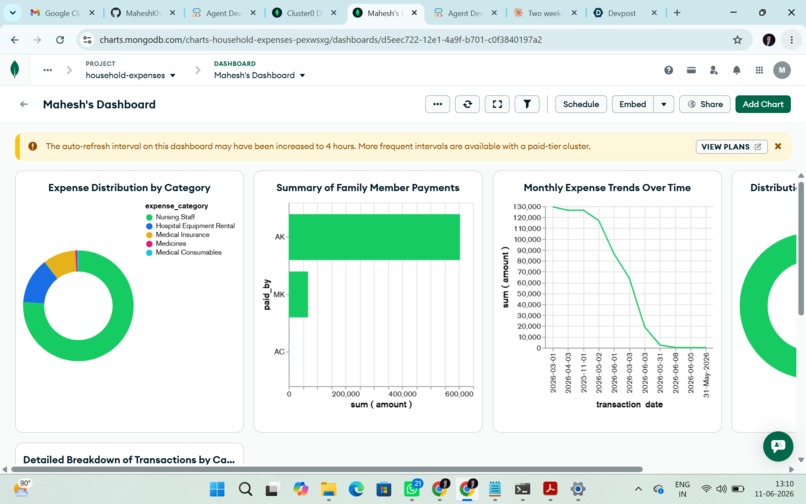Reload the browser page
806x504 pixels.
60,40
